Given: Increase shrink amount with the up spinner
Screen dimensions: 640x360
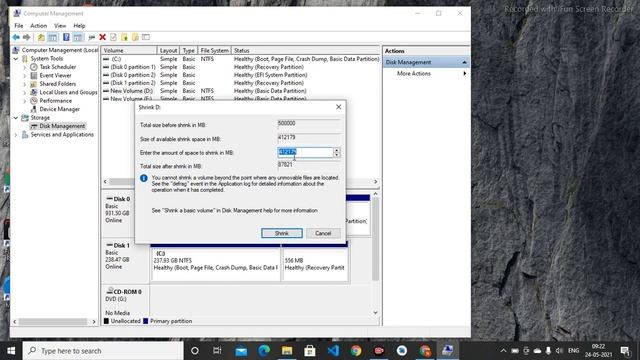Looking at the screenshot, I should [x=337, y=150].
